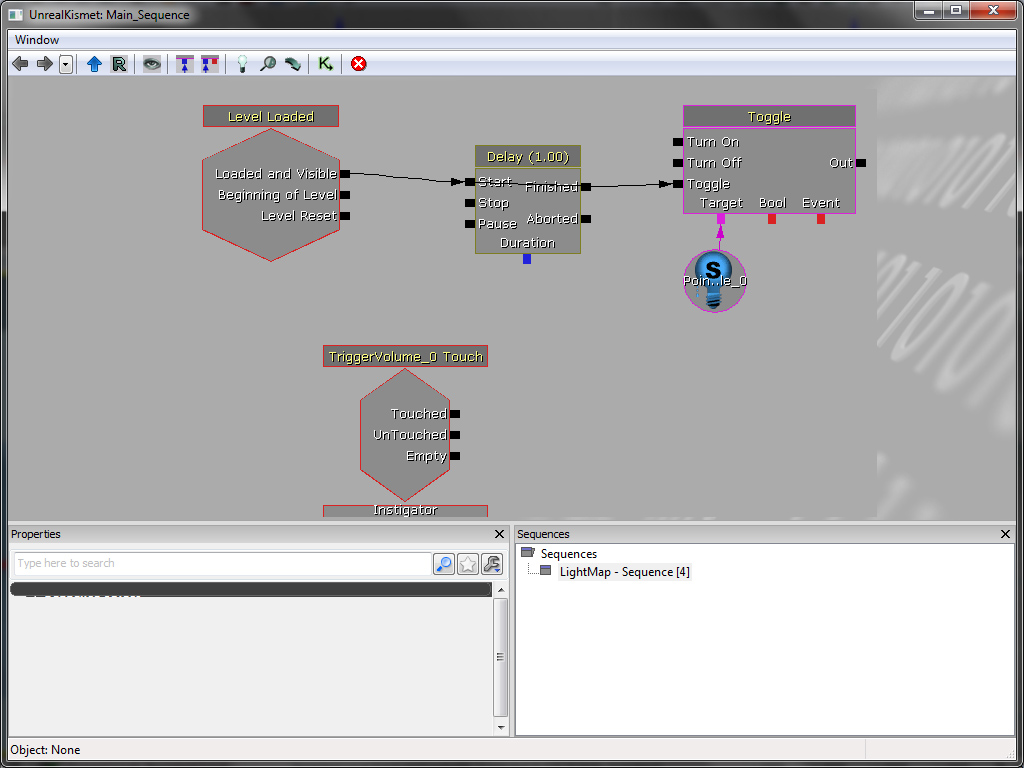
Task: Open the navigation history dropdown arrow
Action: [66, 64]
